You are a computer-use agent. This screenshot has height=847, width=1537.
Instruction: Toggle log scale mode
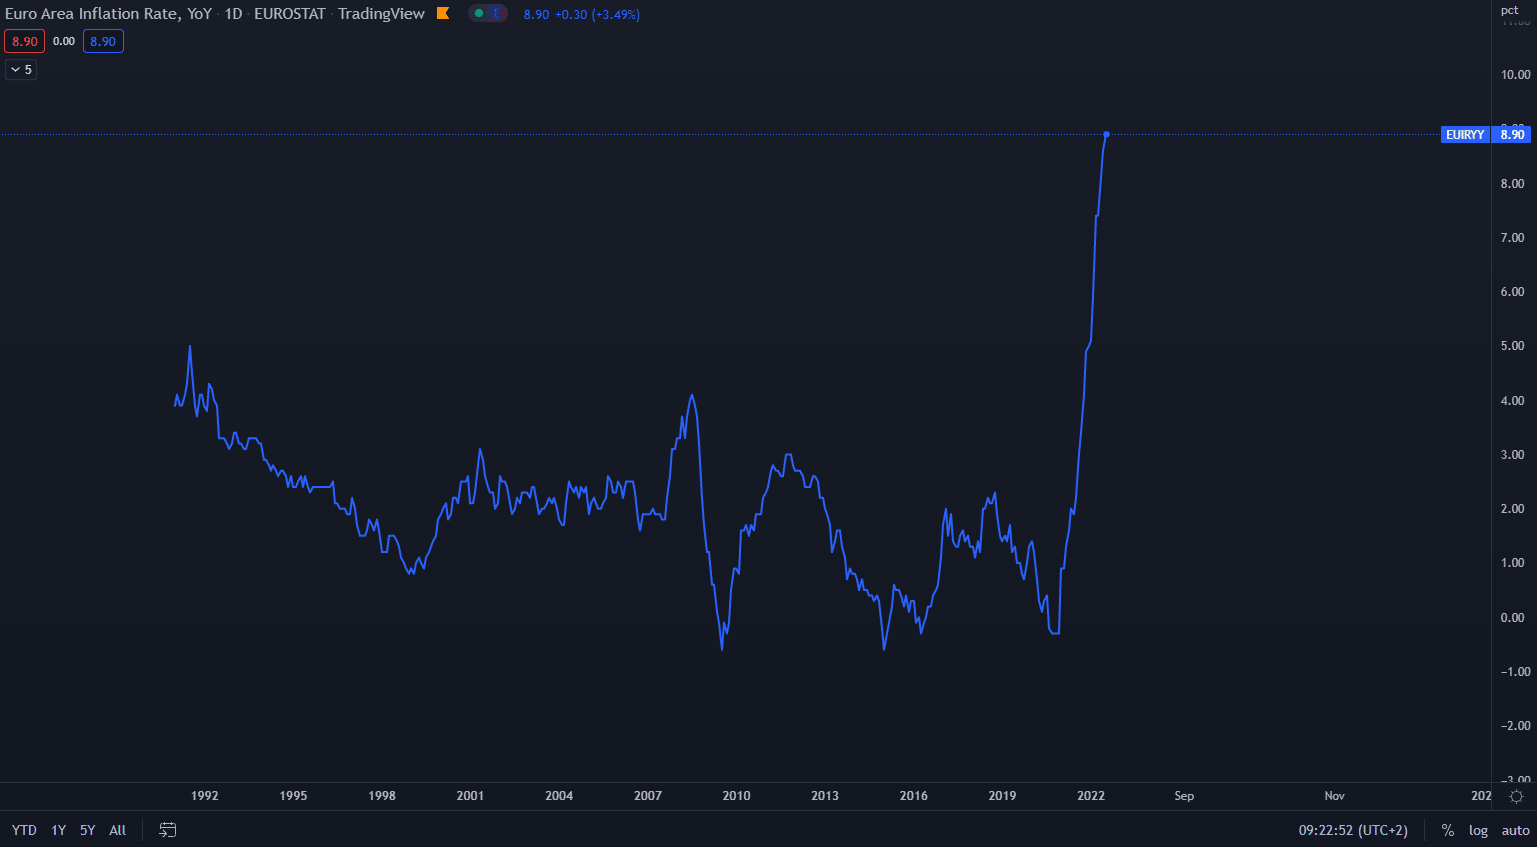click(1478, 830)
